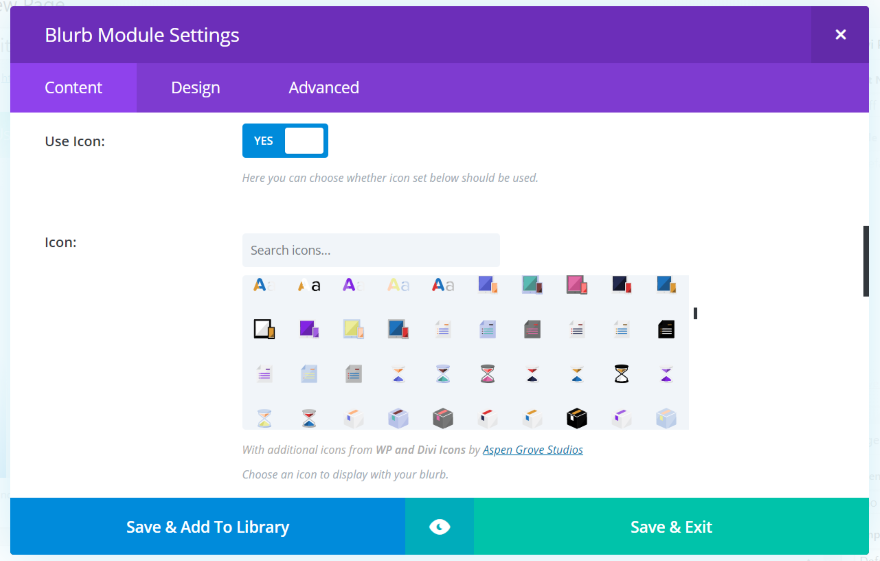Open the Aspen Grove Studios link
This screenshot has width=880, height=561.
533,450
